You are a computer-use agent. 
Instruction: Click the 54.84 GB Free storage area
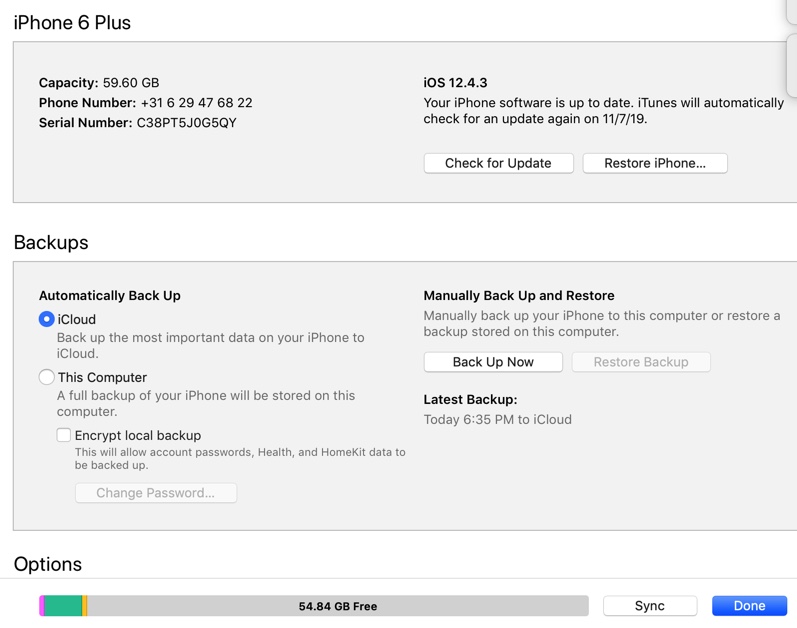[338, 606]
